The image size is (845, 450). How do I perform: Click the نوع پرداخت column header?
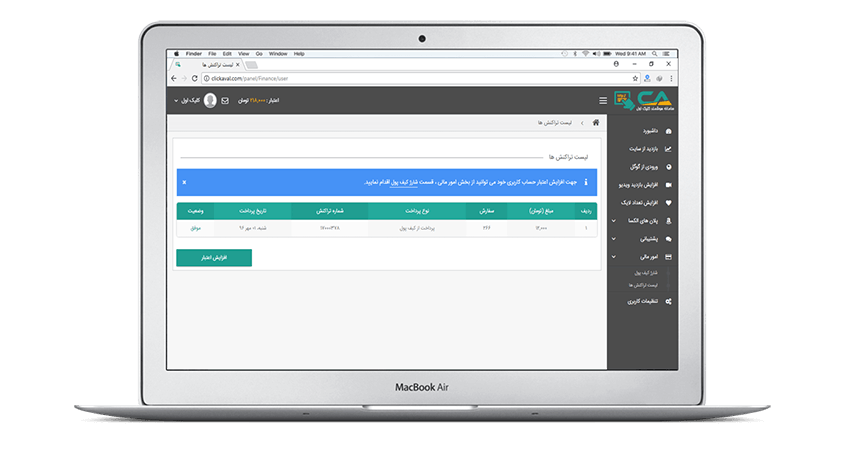click(417, 211)
